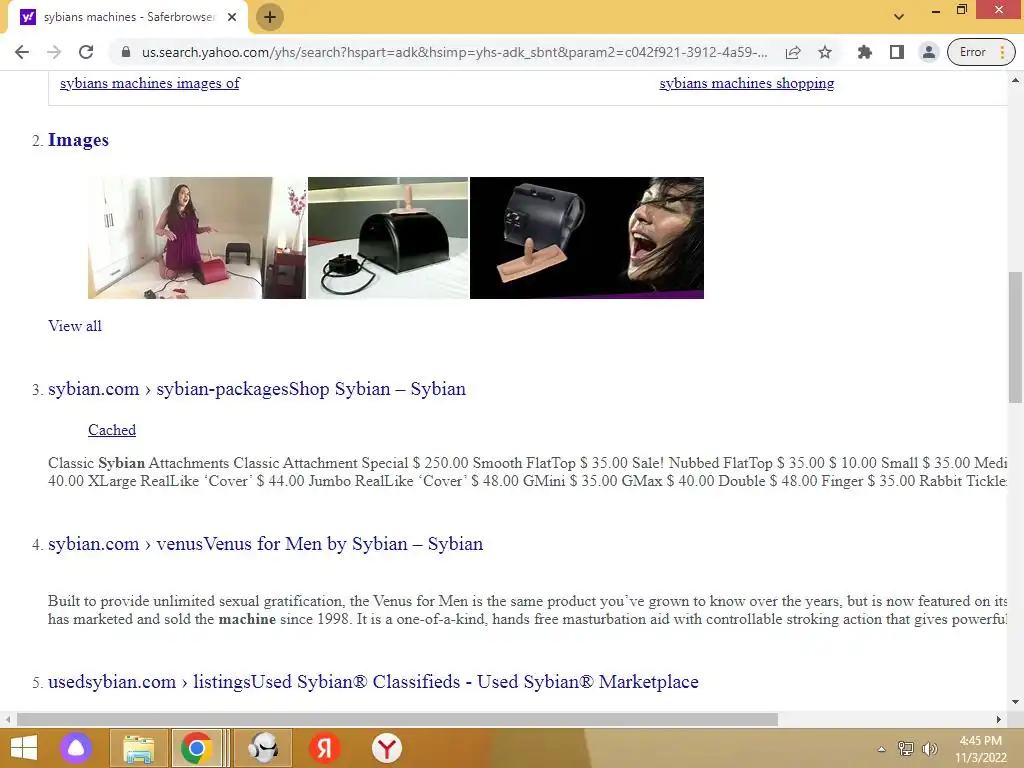Open File Explorer from the taskbar
This screenshot has height=768, width=1024.
pyautogui.click(x=138, y=748)
